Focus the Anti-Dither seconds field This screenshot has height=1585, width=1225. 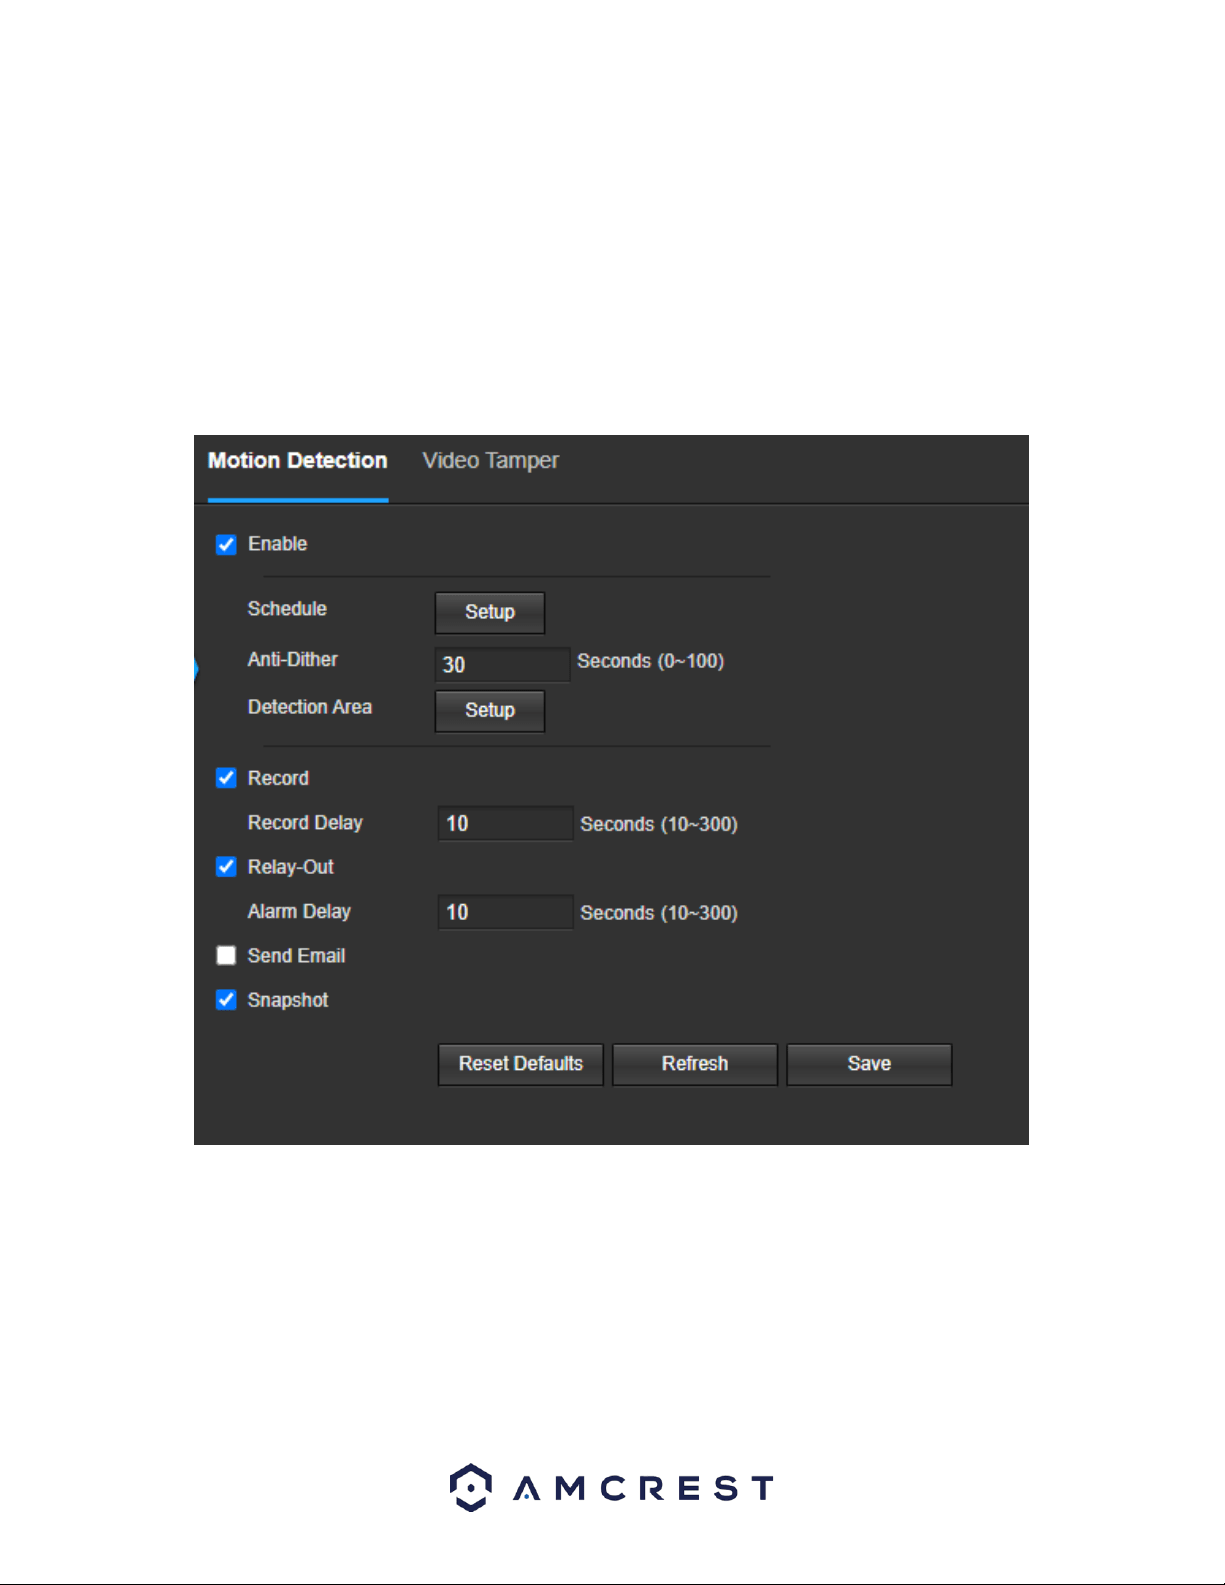click(x=502, y=664)
